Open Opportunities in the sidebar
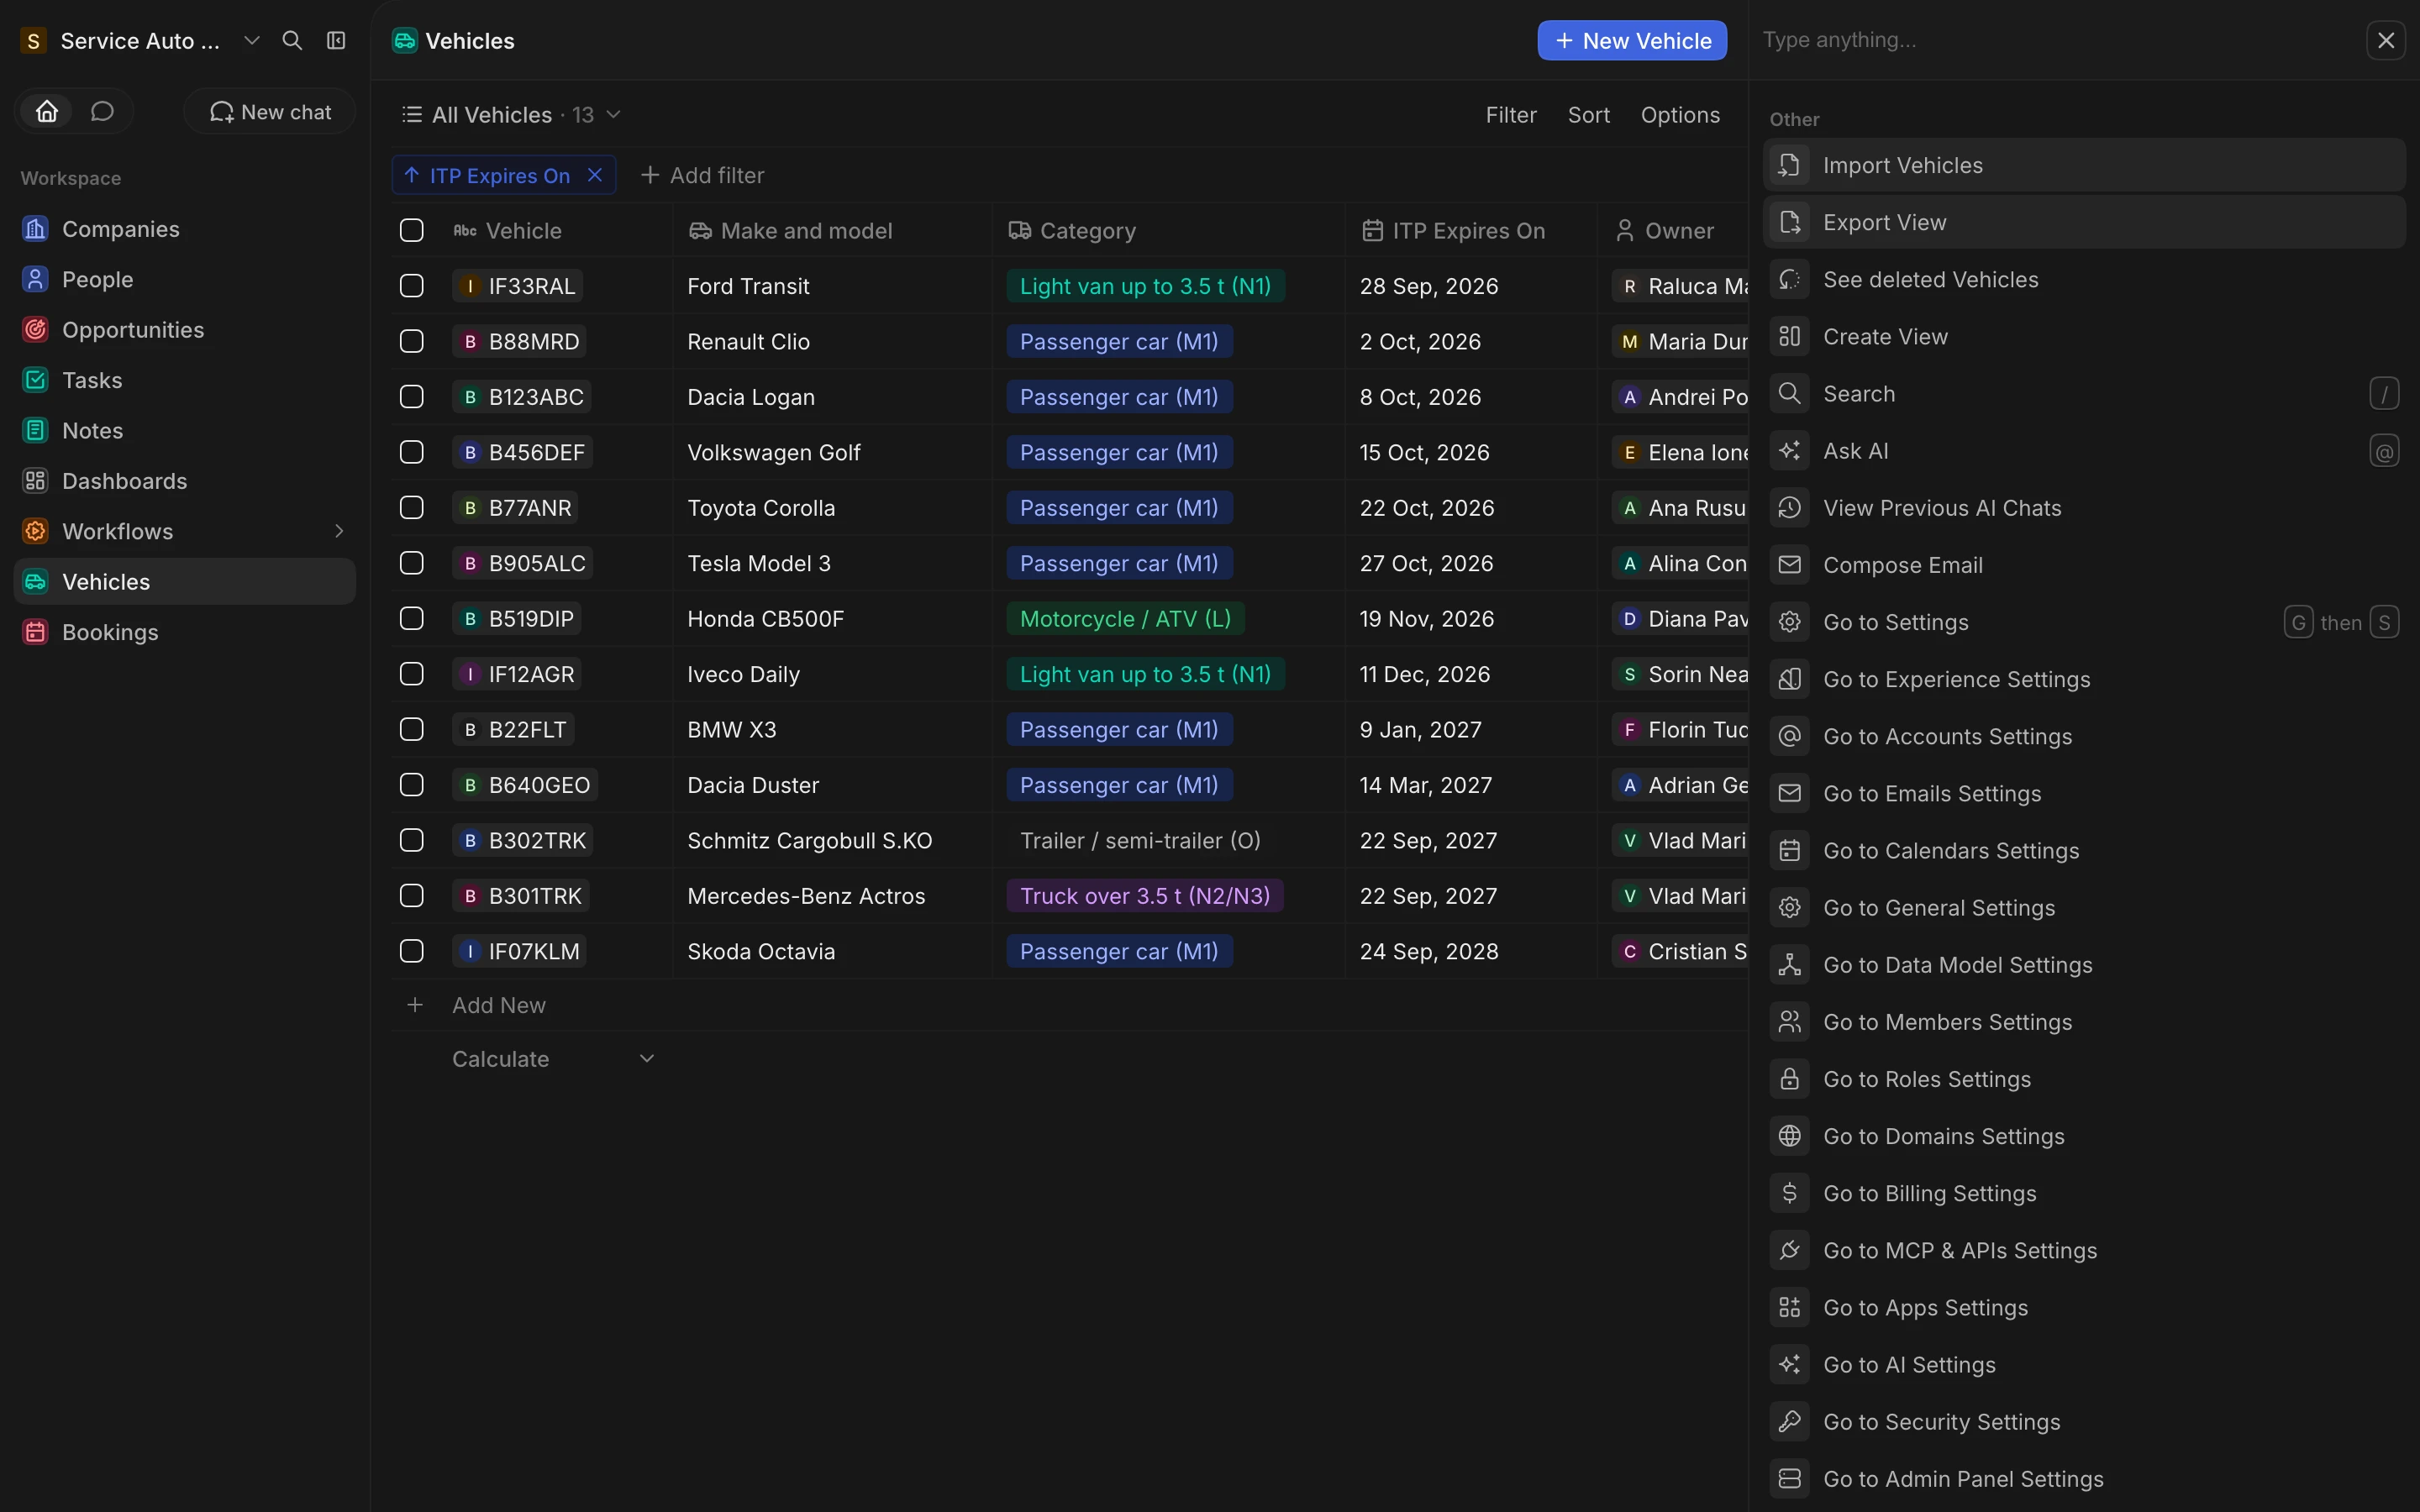 185,330
